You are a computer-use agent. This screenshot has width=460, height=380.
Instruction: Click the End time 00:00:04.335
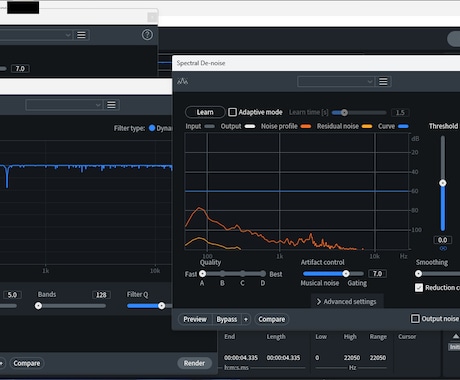point(241,358)
